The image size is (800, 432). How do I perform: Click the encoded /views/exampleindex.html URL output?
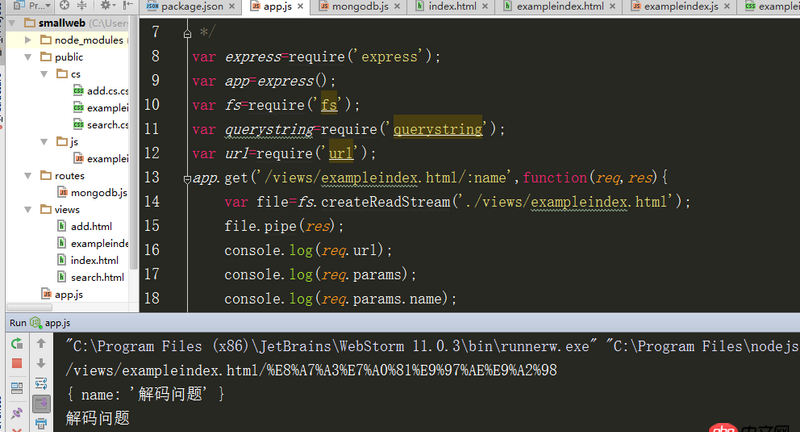311,370
